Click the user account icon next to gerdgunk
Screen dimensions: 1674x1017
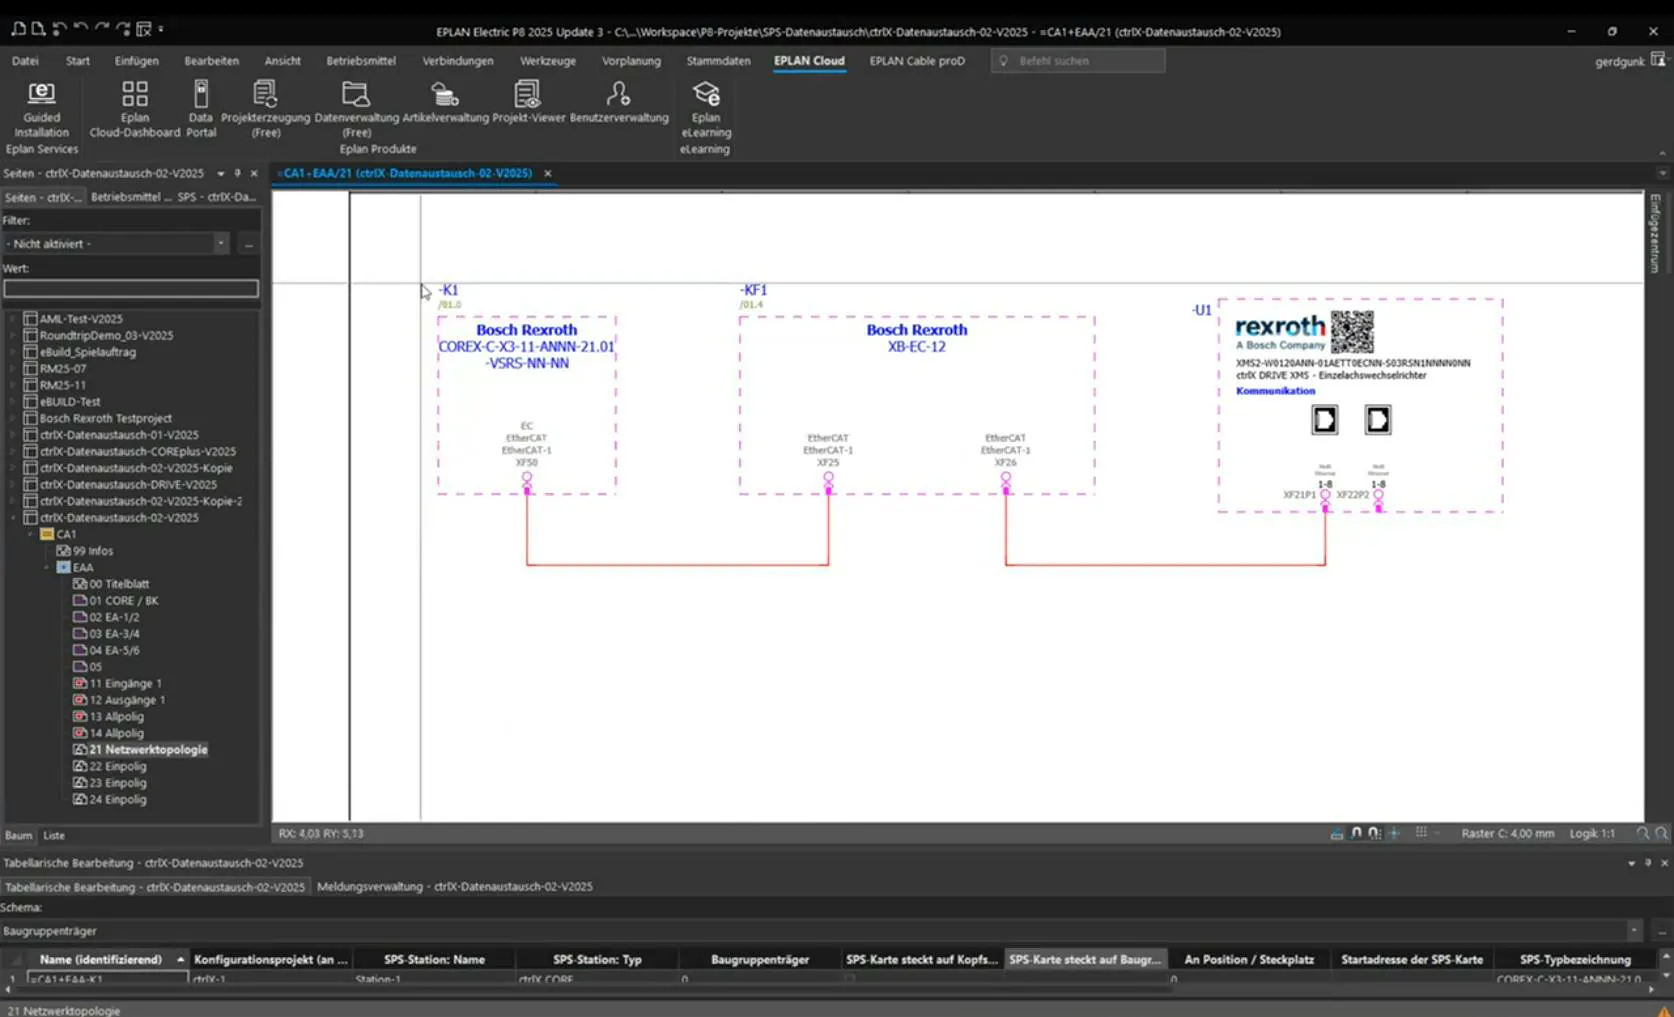coord(1658,60)
